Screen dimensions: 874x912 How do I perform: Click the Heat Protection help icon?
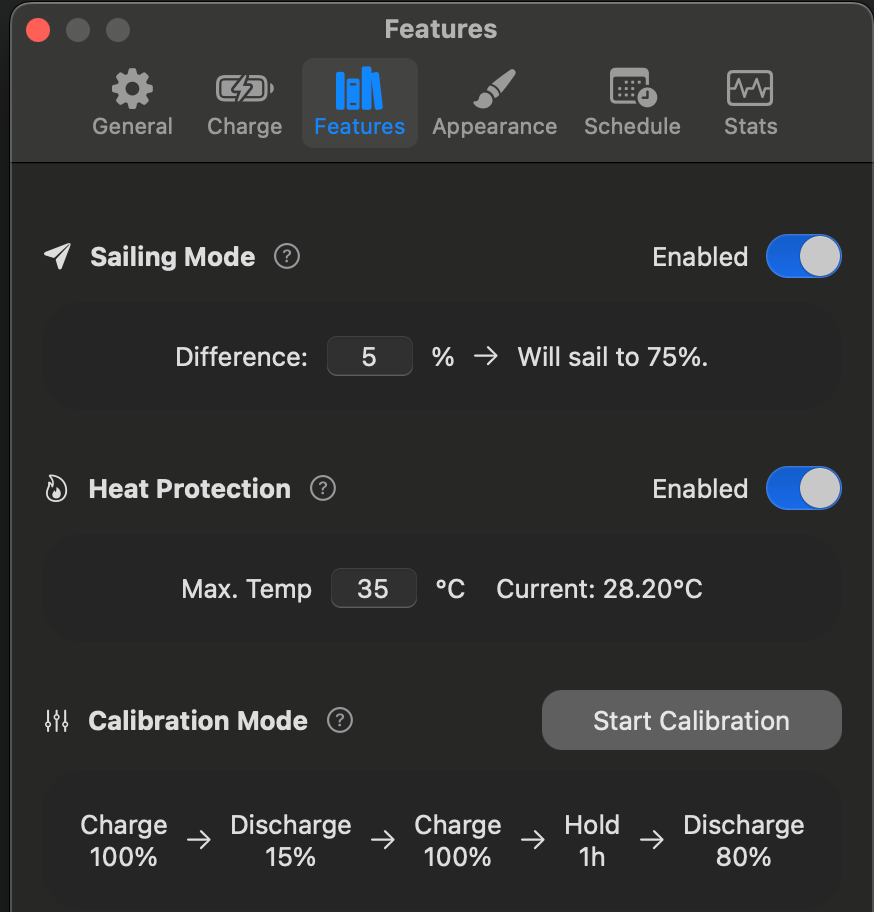click(323, 489)
